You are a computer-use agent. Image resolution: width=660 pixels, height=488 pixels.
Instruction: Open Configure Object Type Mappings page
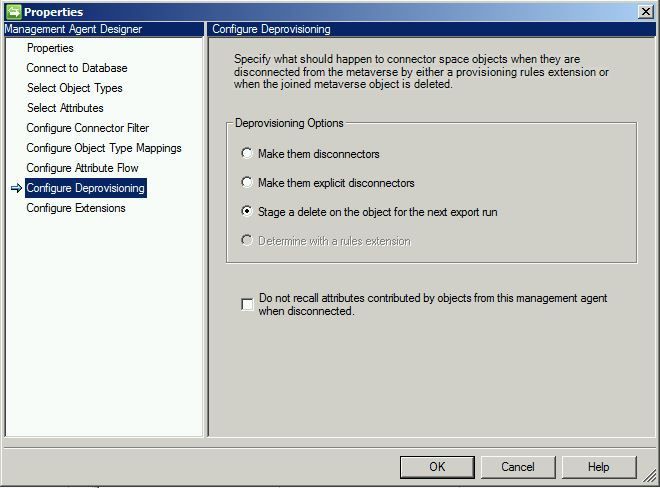click(x=104, y=148)
